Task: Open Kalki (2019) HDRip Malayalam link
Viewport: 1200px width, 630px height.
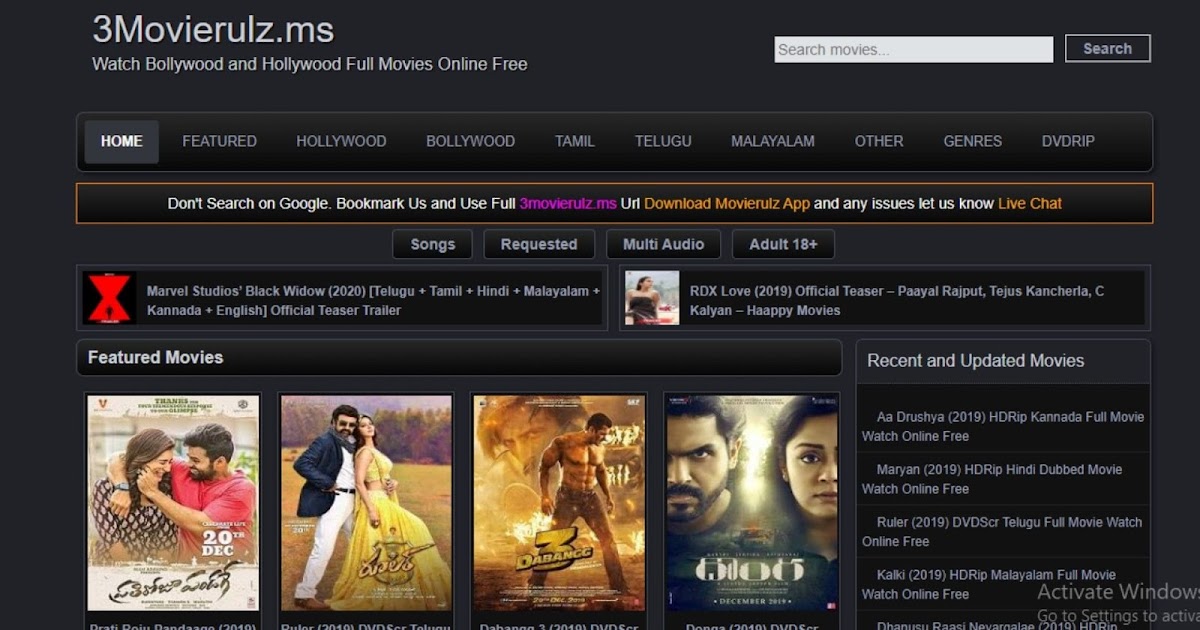Action: (x=989, y=584)
